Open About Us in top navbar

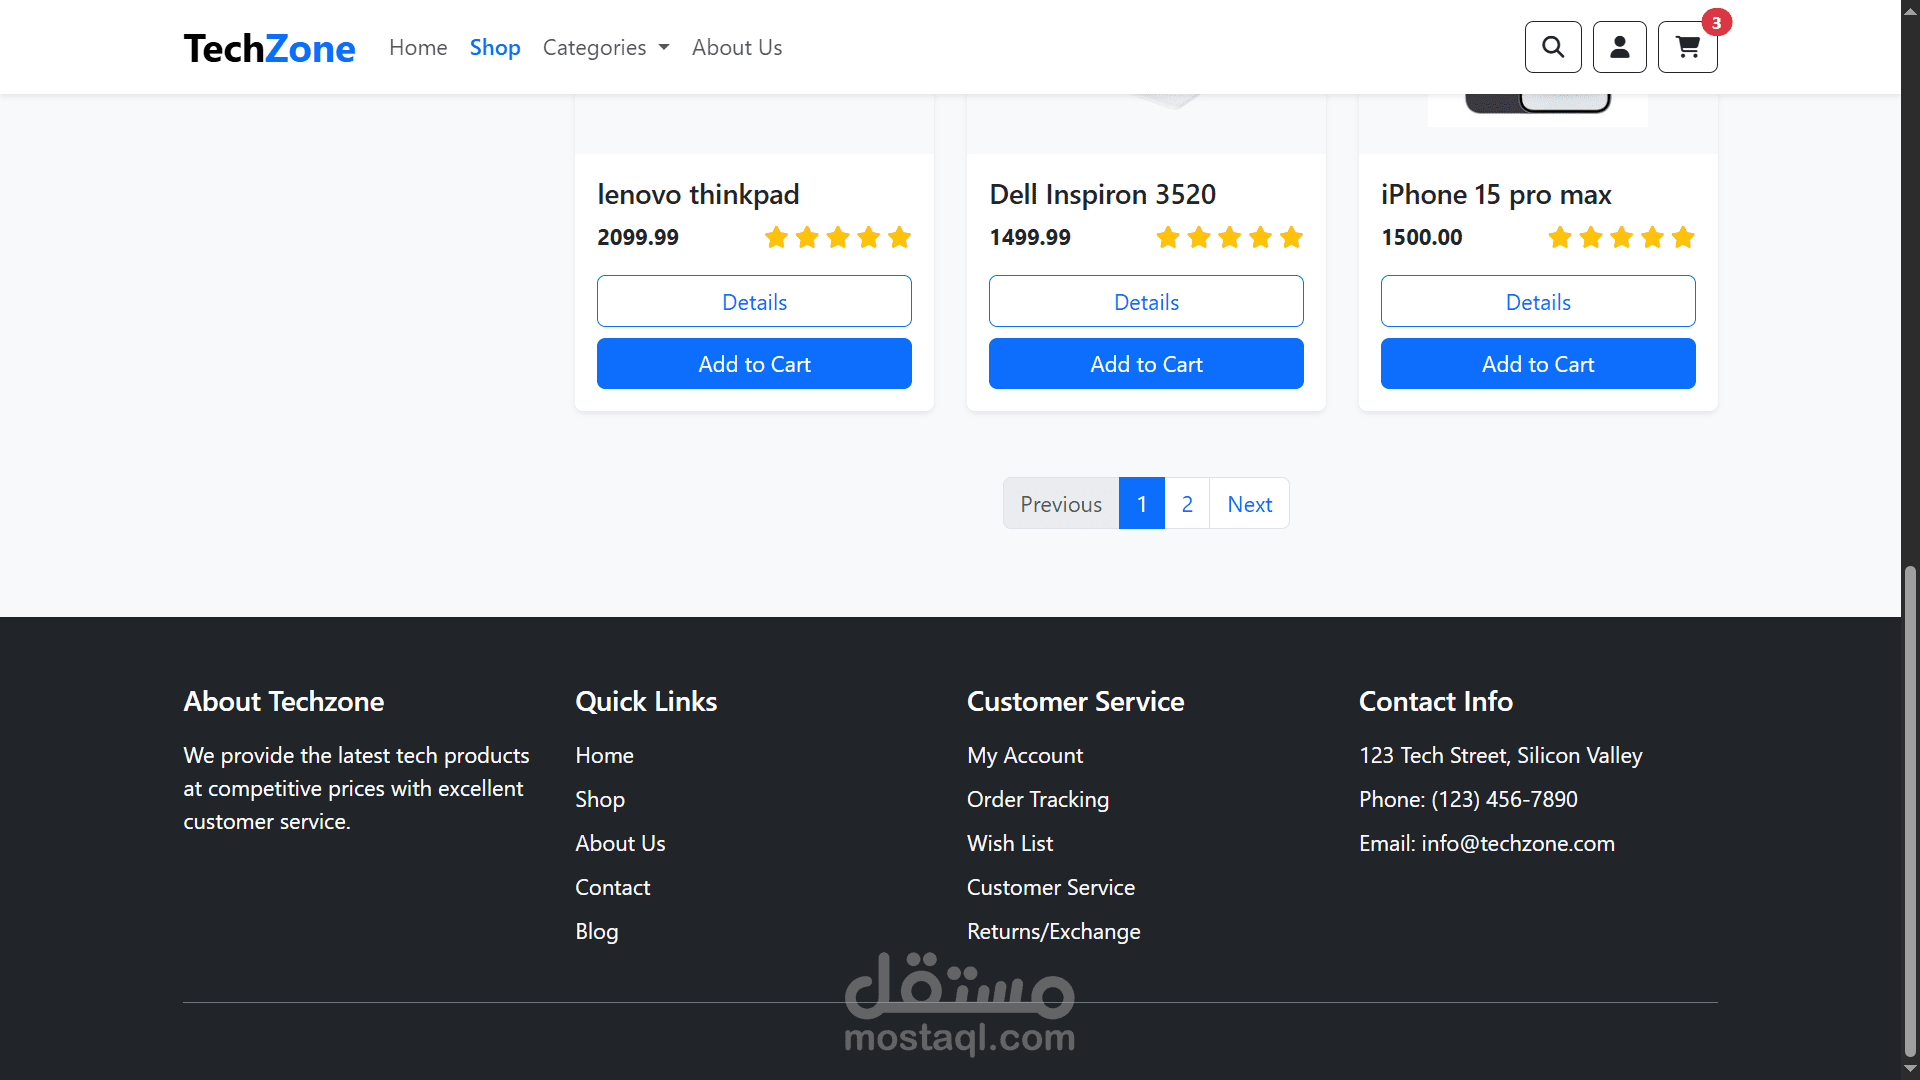point(737,47)
